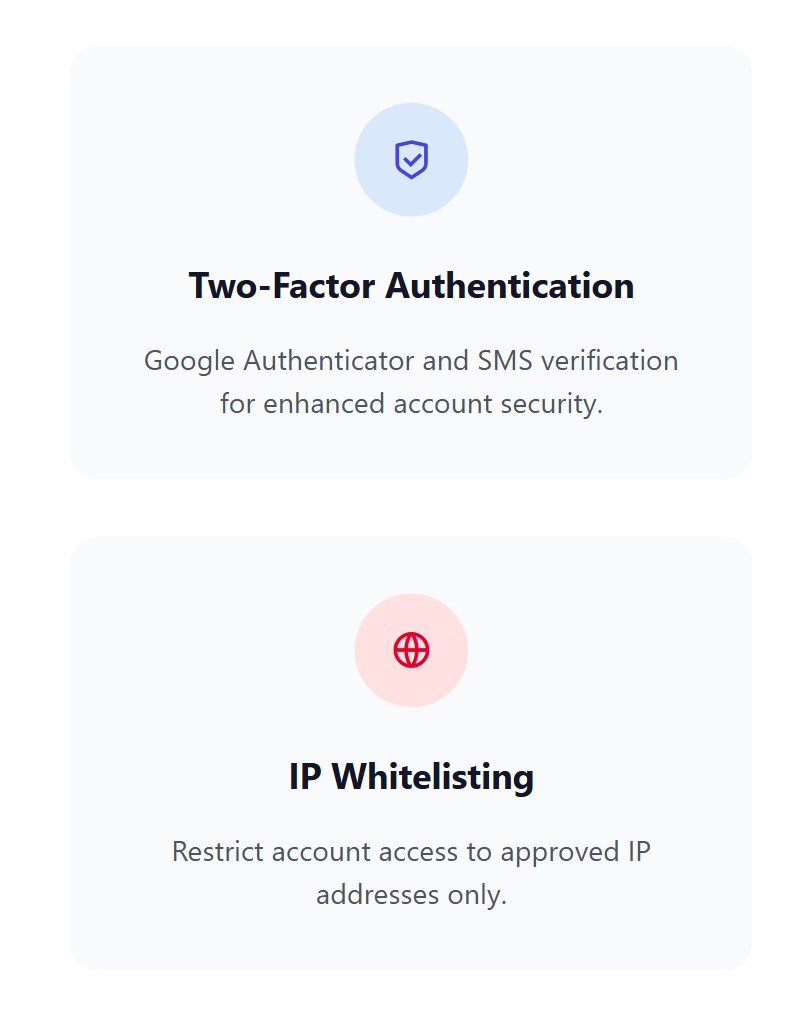788x1021 pixels.
Task: Click the "Restrict account access" text
Action: [x=314, y=852]
